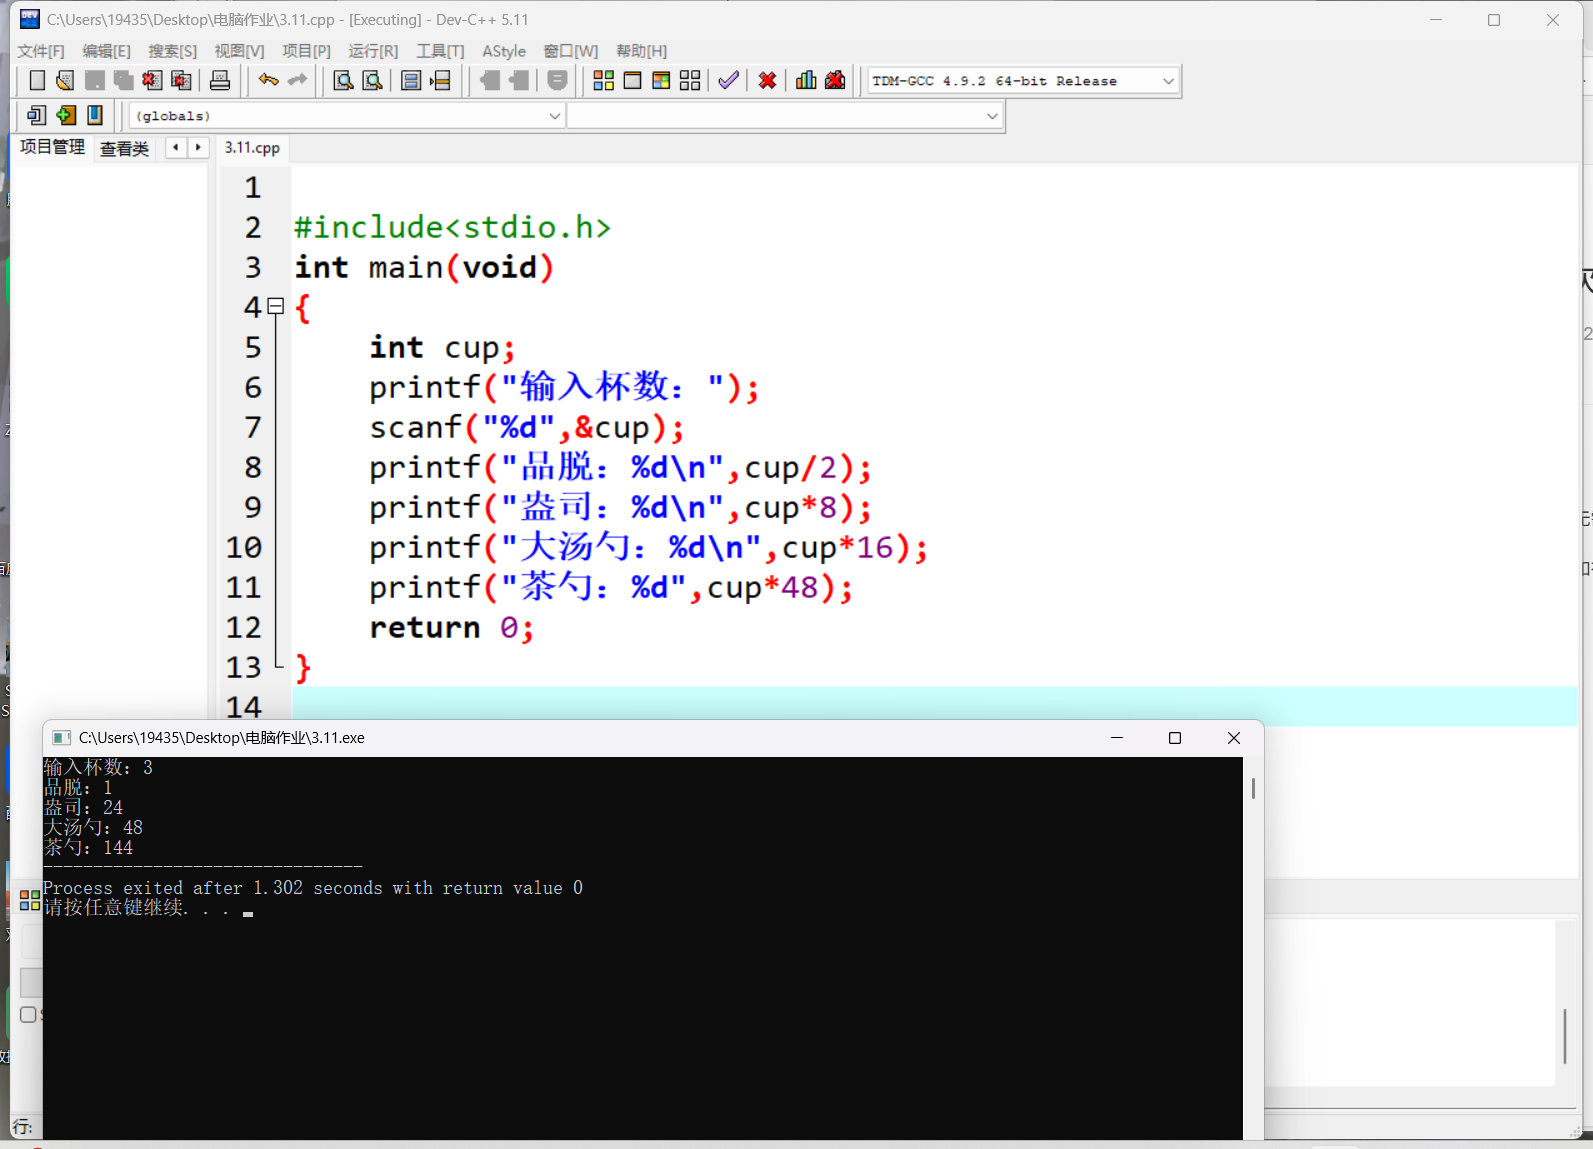
Task: Stop execution with the red X icon
Action: coord(767,81)
